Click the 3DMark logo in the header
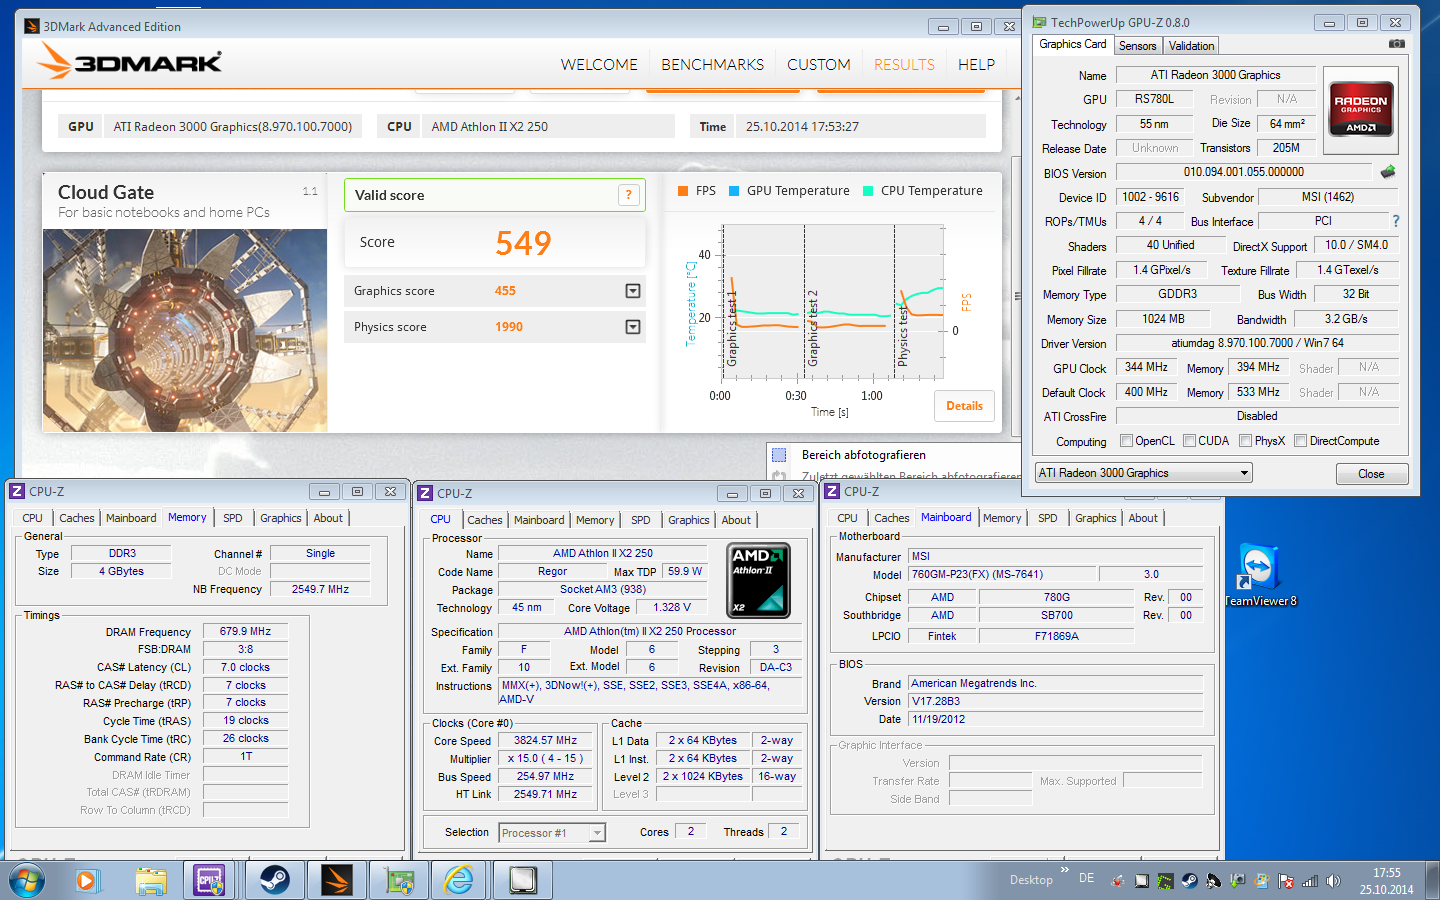 coord(130,62)
